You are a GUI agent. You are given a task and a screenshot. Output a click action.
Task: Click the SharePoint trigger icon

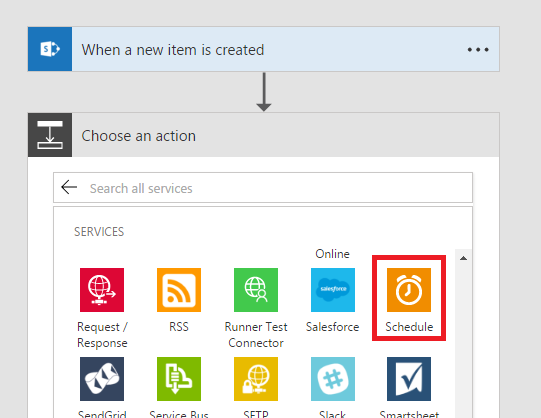[50, 49]
